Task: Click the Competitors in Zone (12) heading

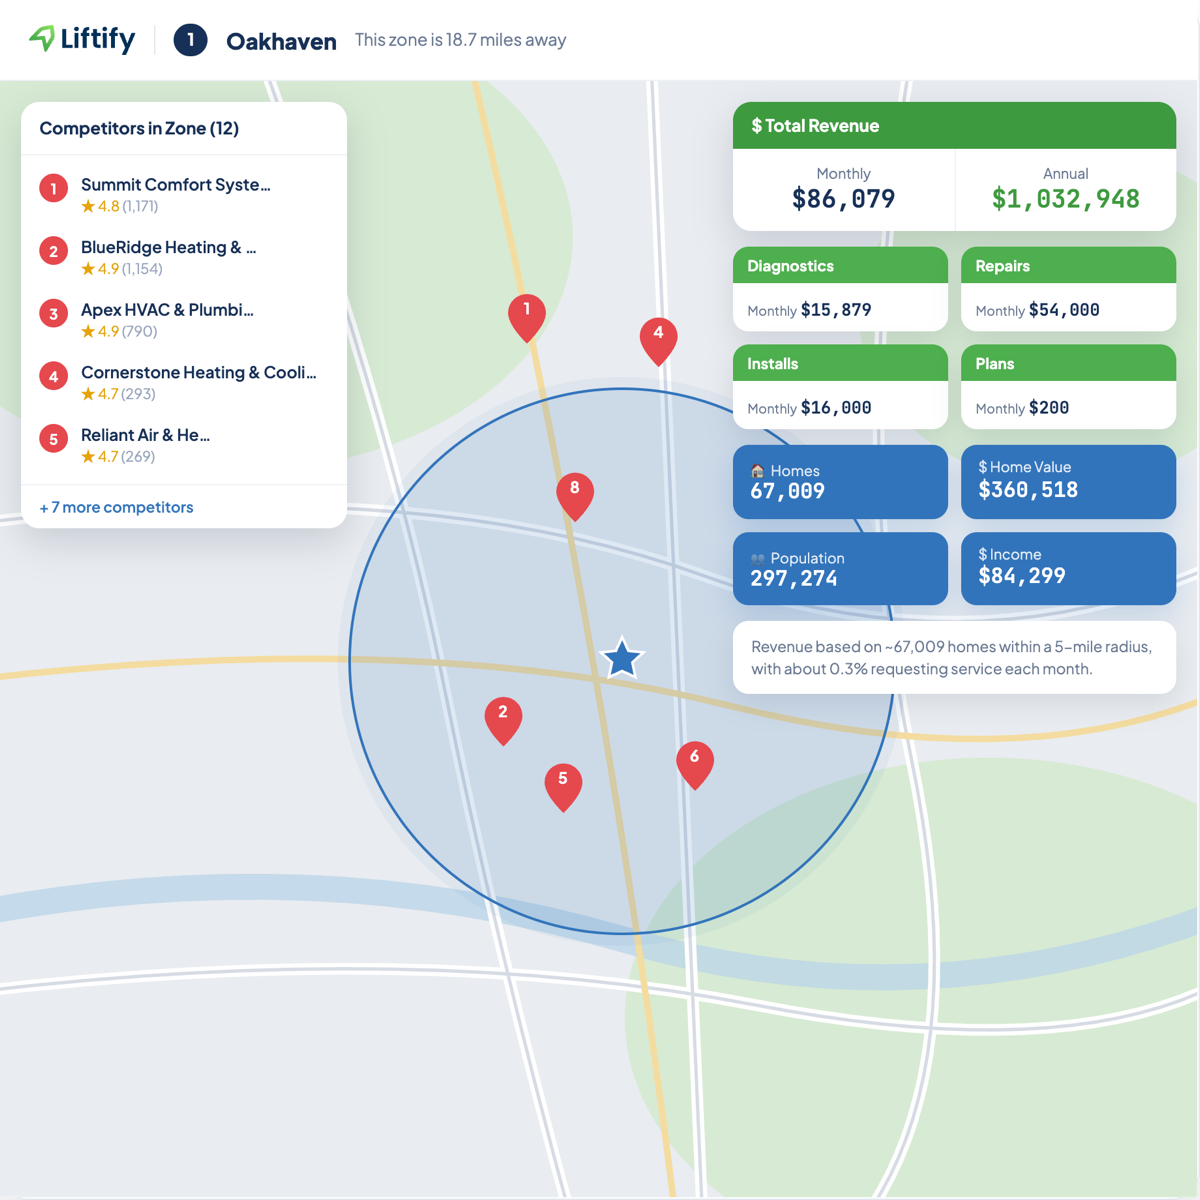Action: (x=139, y=128)
